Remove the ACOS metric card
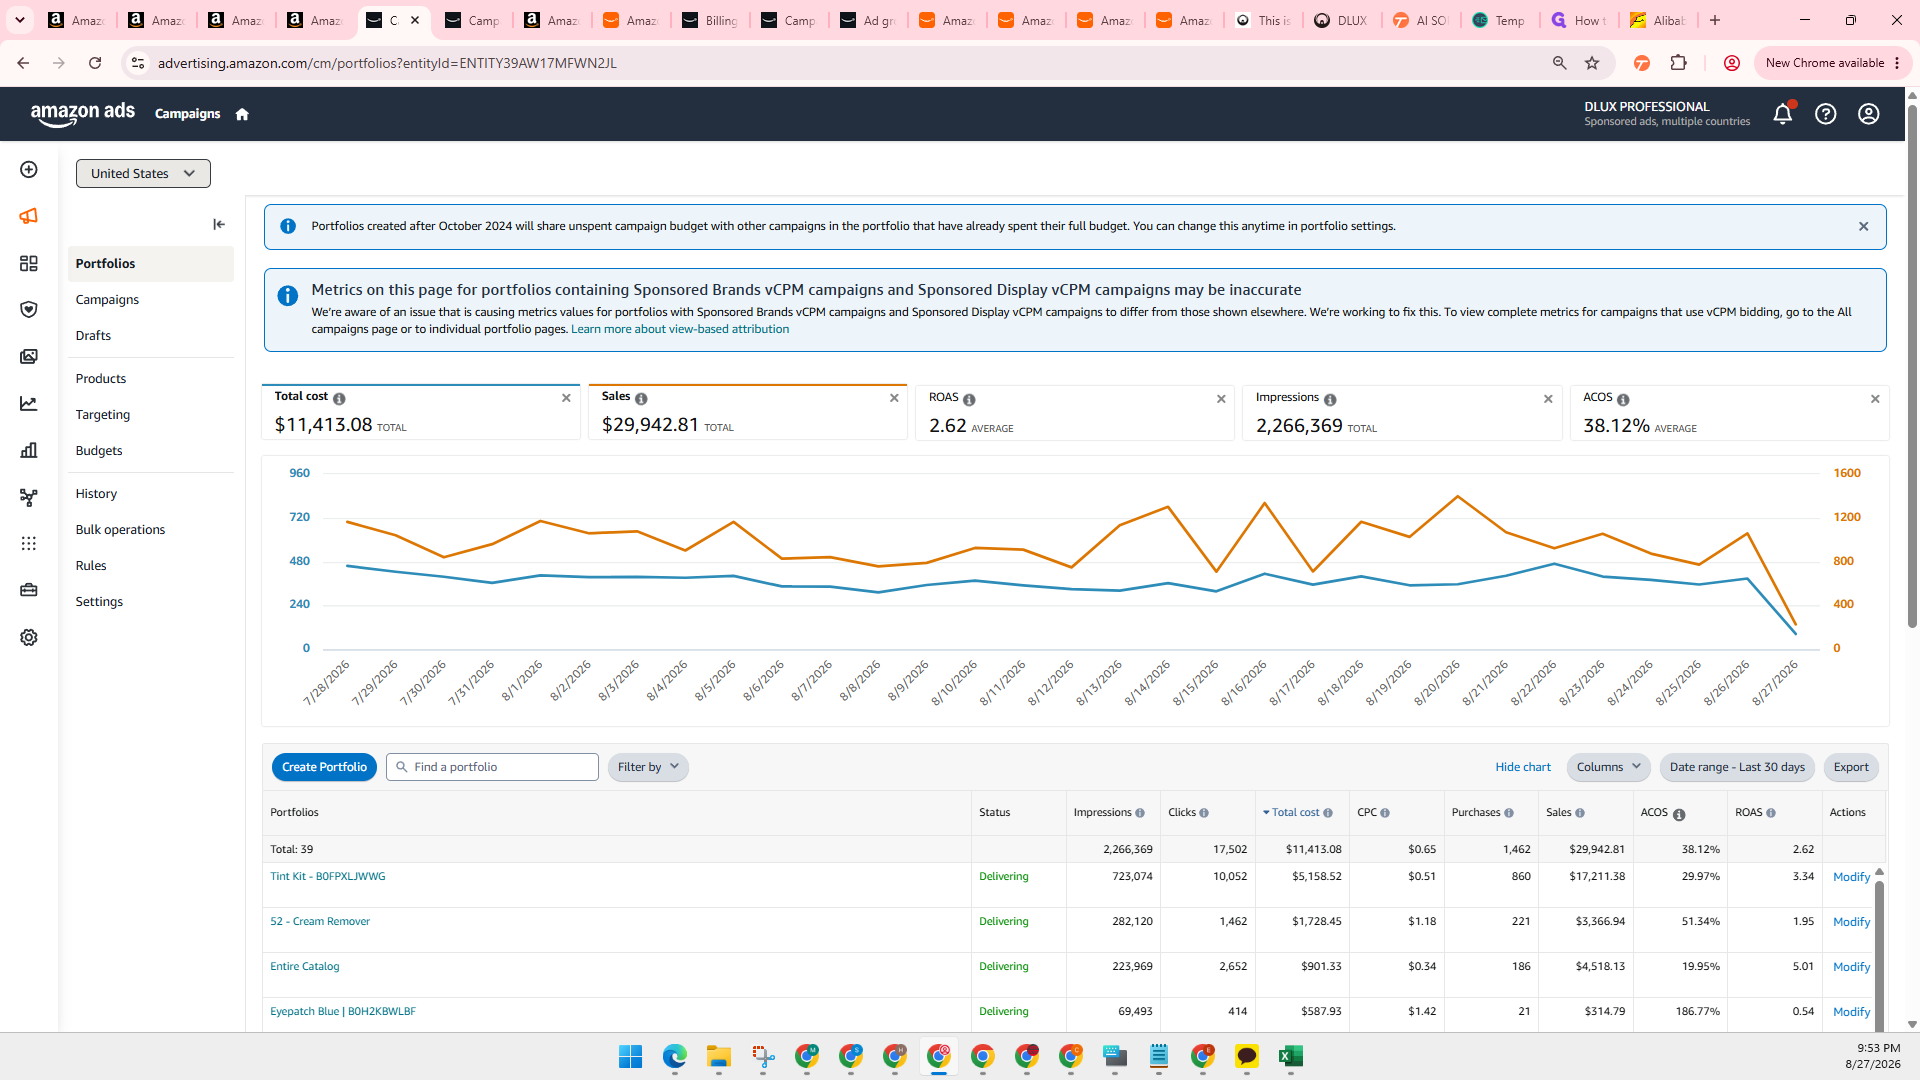Viewport: 1920px width, 1080px height. pos(1875,399)
